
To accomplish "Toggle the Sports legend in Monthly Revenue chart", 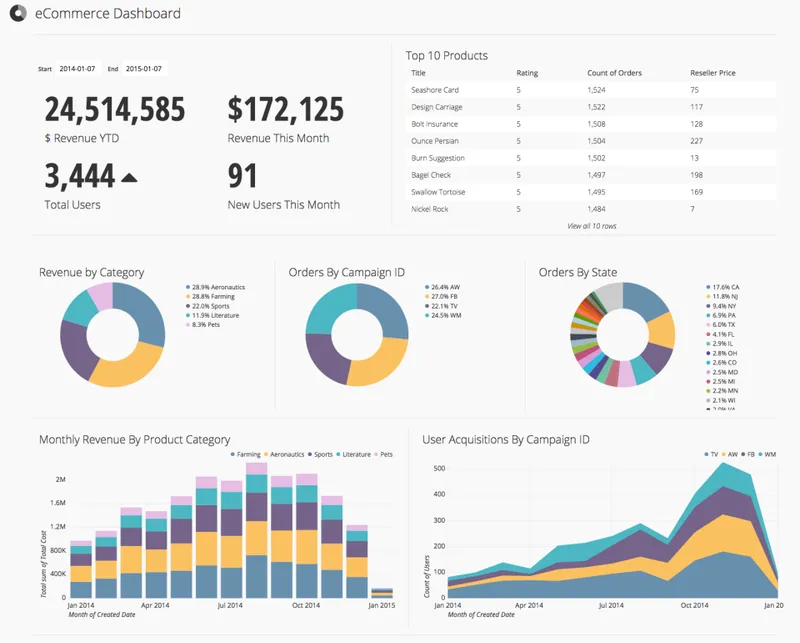I will coord(320,454).
